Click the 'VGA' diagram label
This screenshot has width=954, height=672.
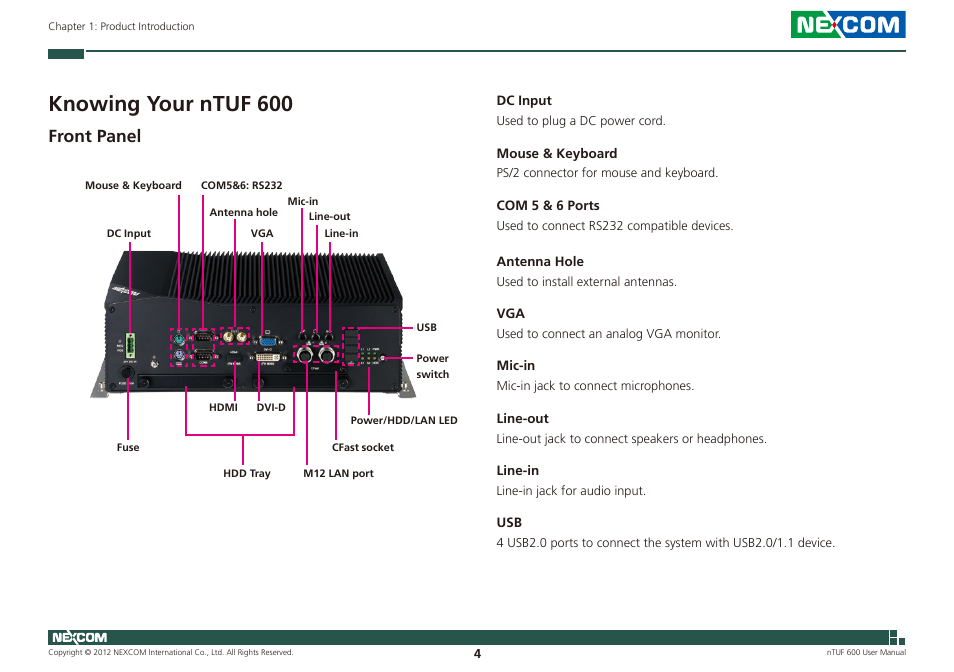click(262, 234)
